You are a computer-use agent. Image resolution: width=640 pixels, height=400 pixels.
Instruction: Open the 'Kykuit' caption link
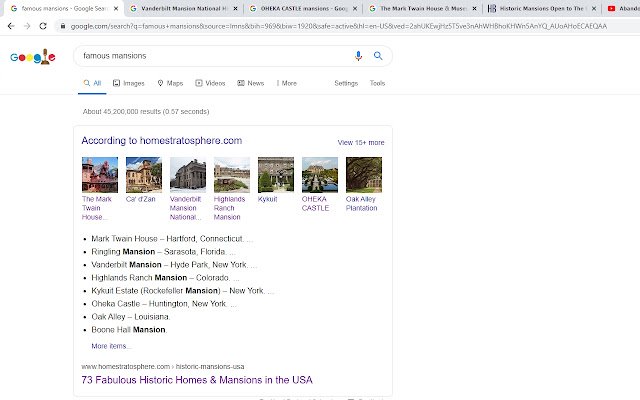click(x=268, y=199)
